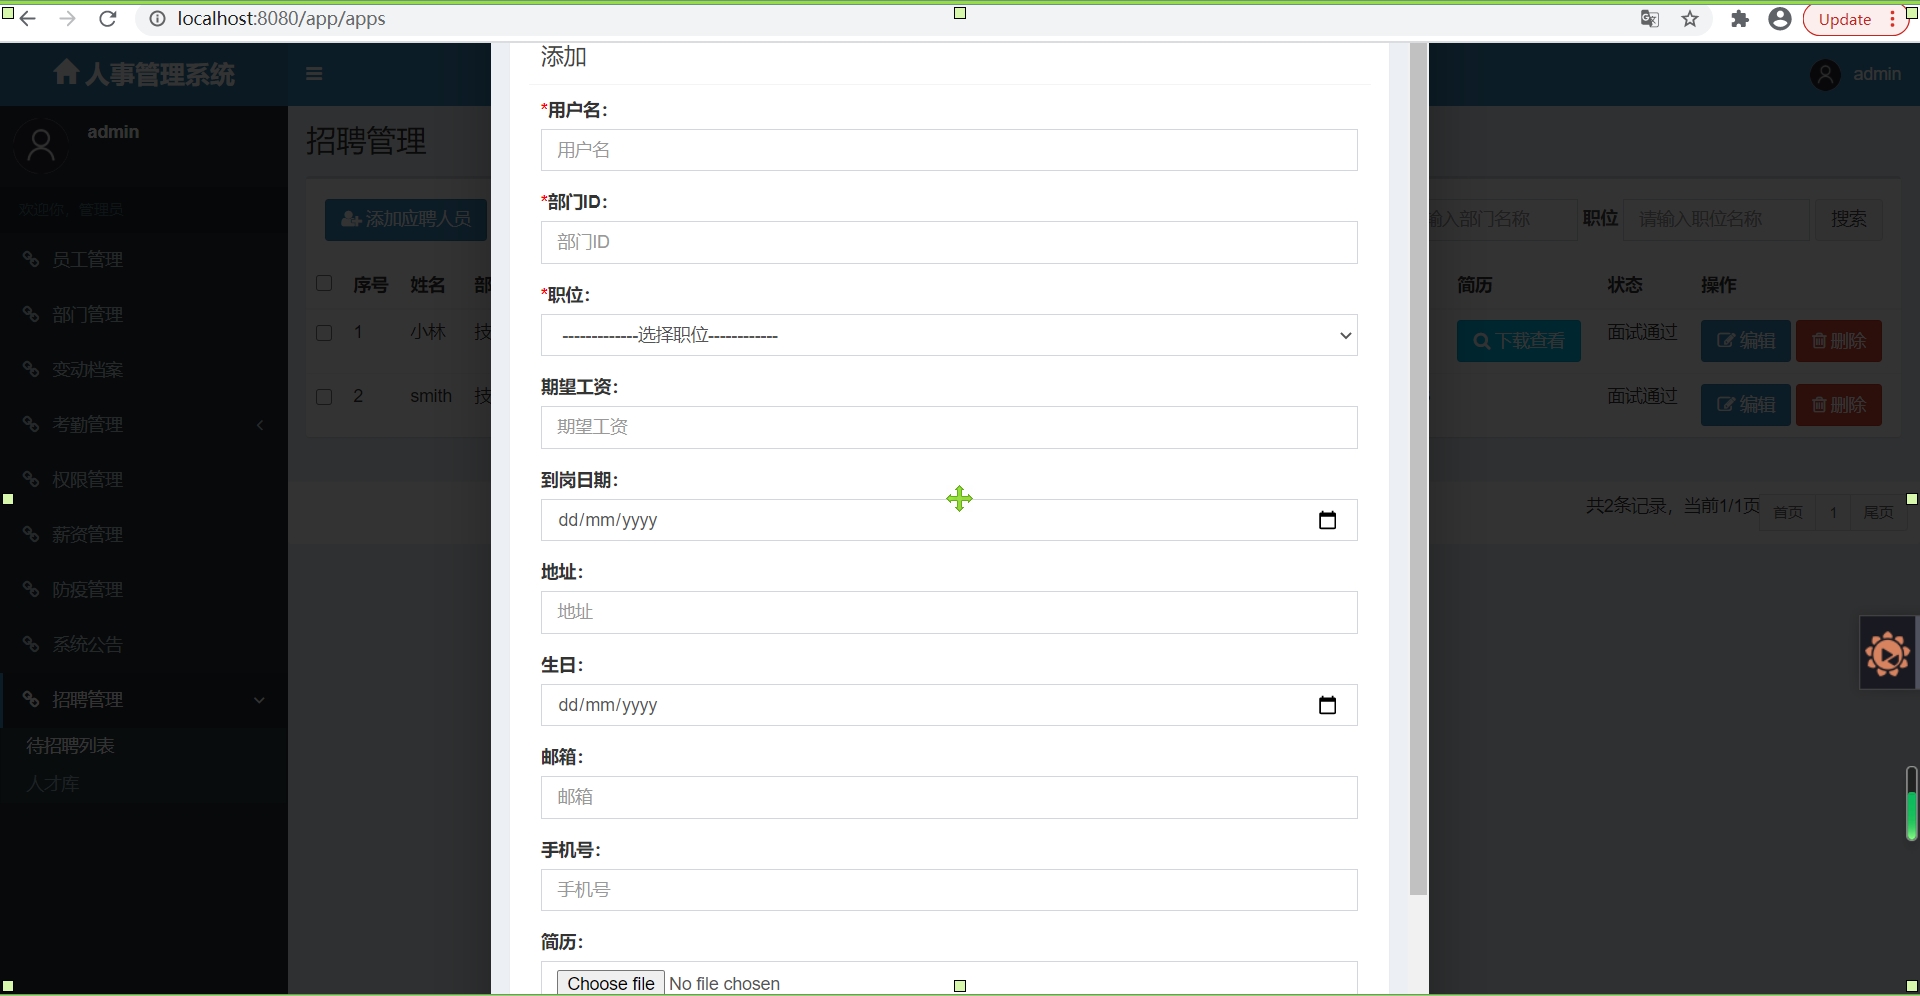Open the 选择职位 dropdown

[x=949, y=335]
